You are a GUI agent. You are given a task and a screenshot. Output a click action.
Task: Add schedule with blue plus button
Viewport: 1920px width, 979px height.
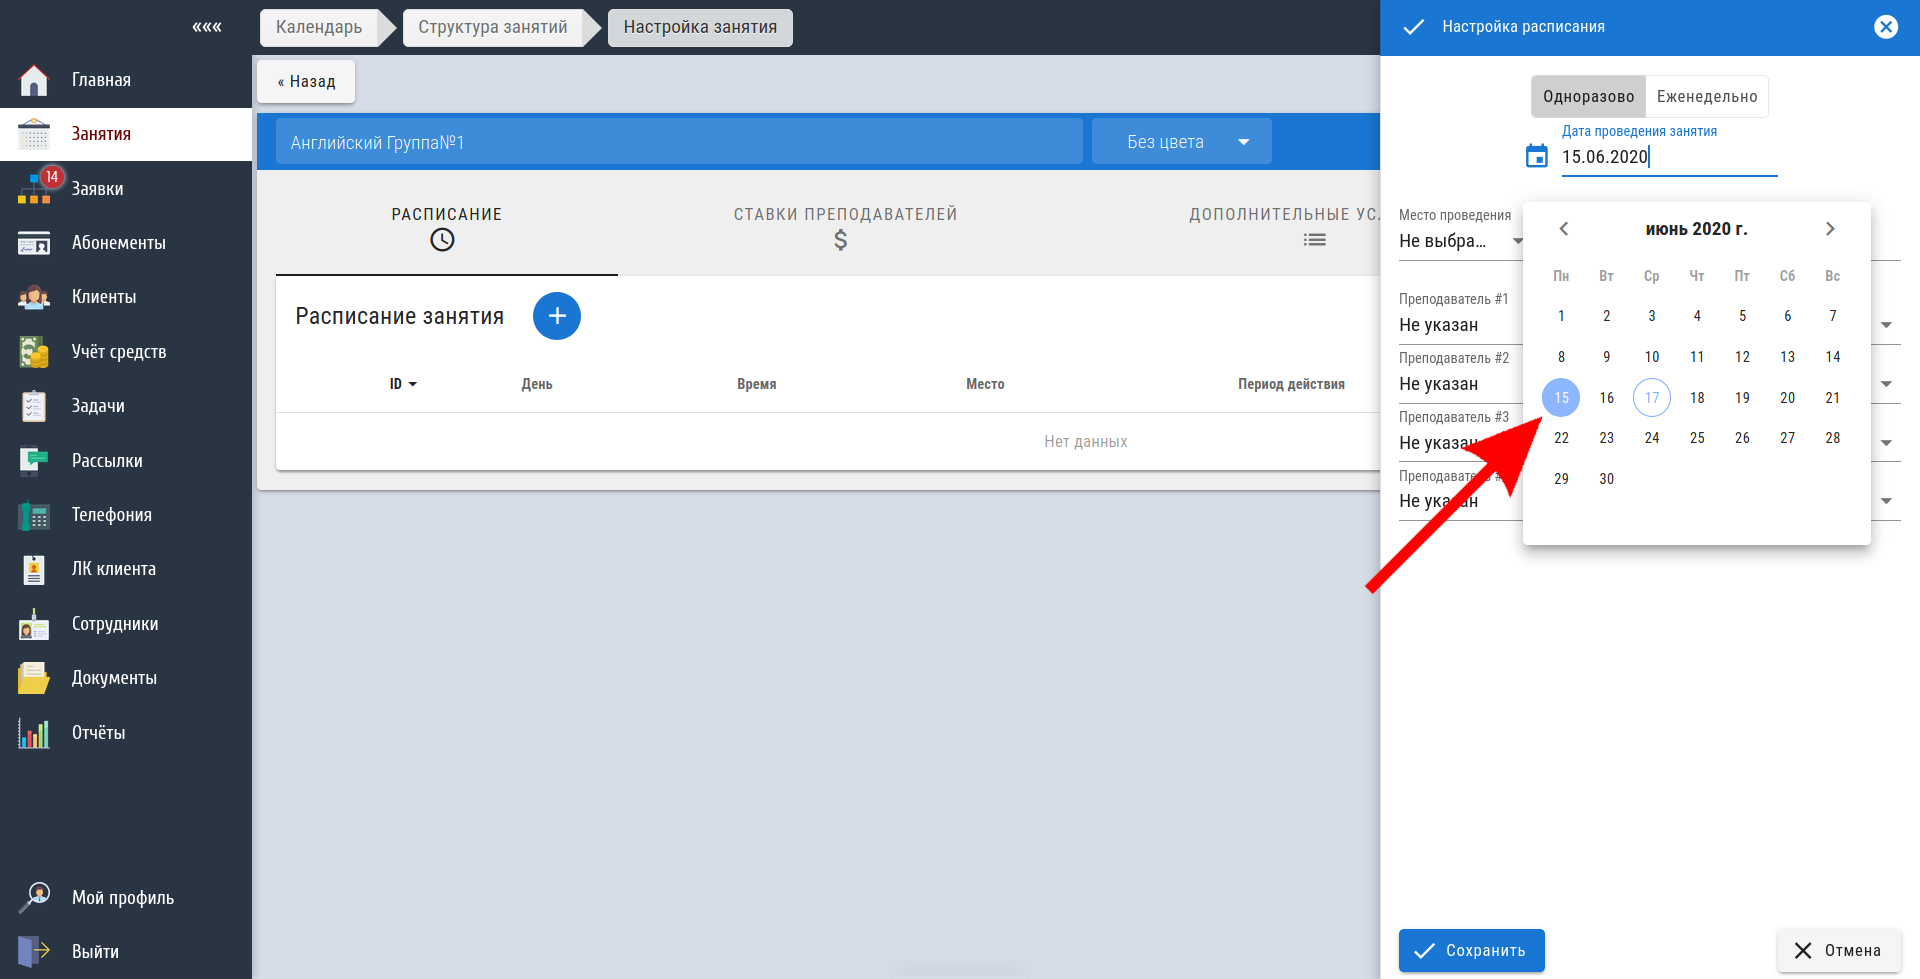click(x=557, y=316)
